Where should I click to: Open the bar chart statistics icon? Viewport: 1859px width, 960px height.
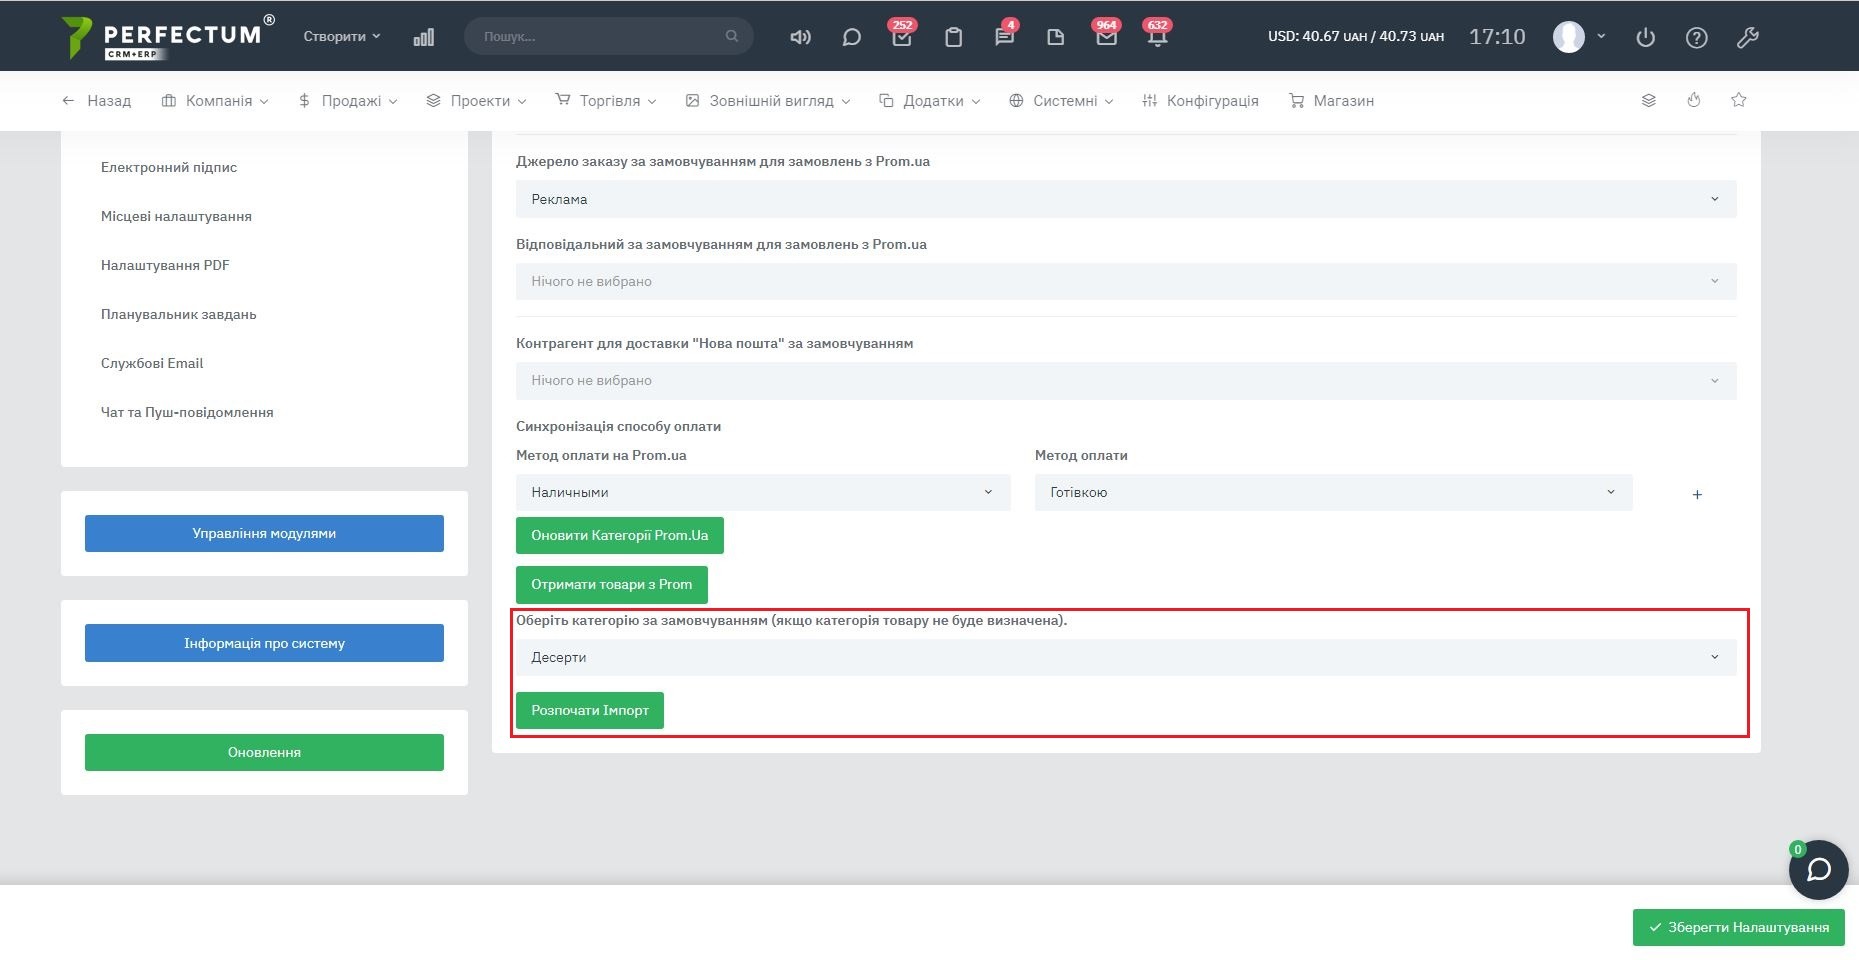coord(424,37)
